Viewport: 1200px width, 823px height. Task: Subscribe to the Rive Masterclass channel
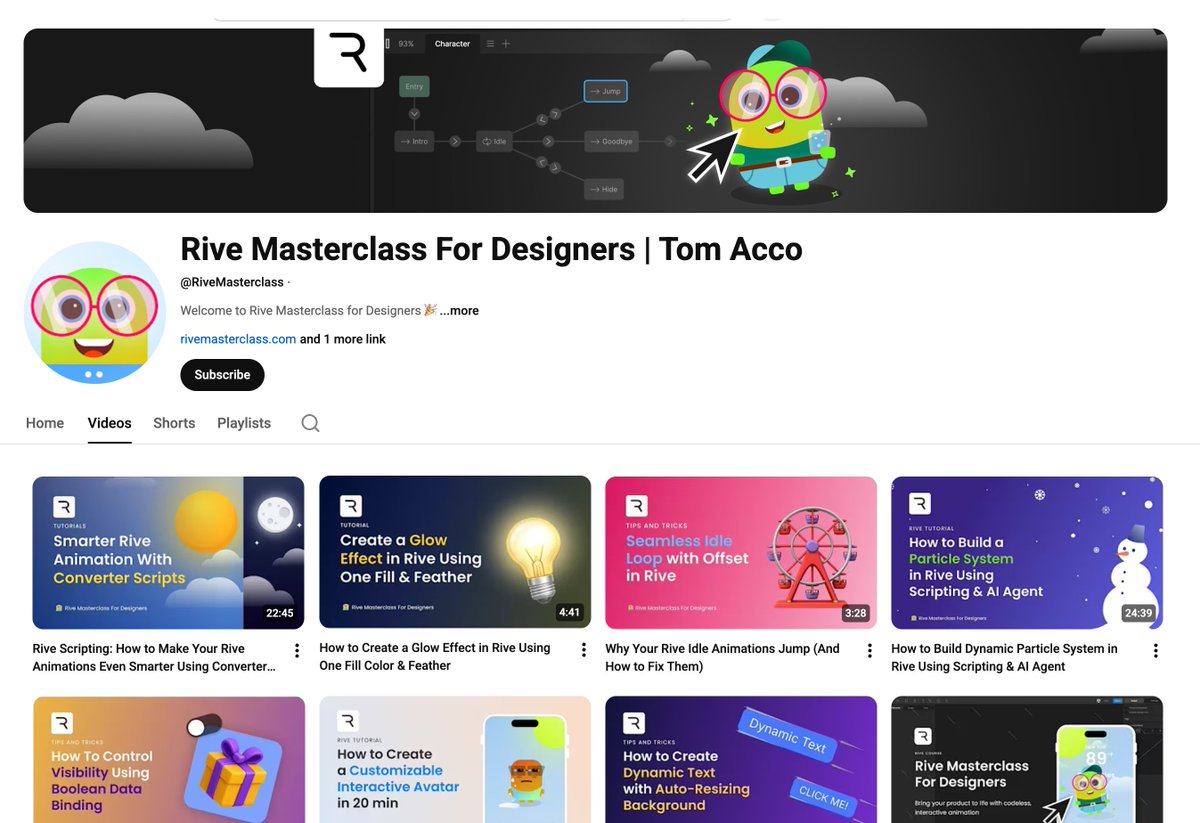click(x=222, y=375)
